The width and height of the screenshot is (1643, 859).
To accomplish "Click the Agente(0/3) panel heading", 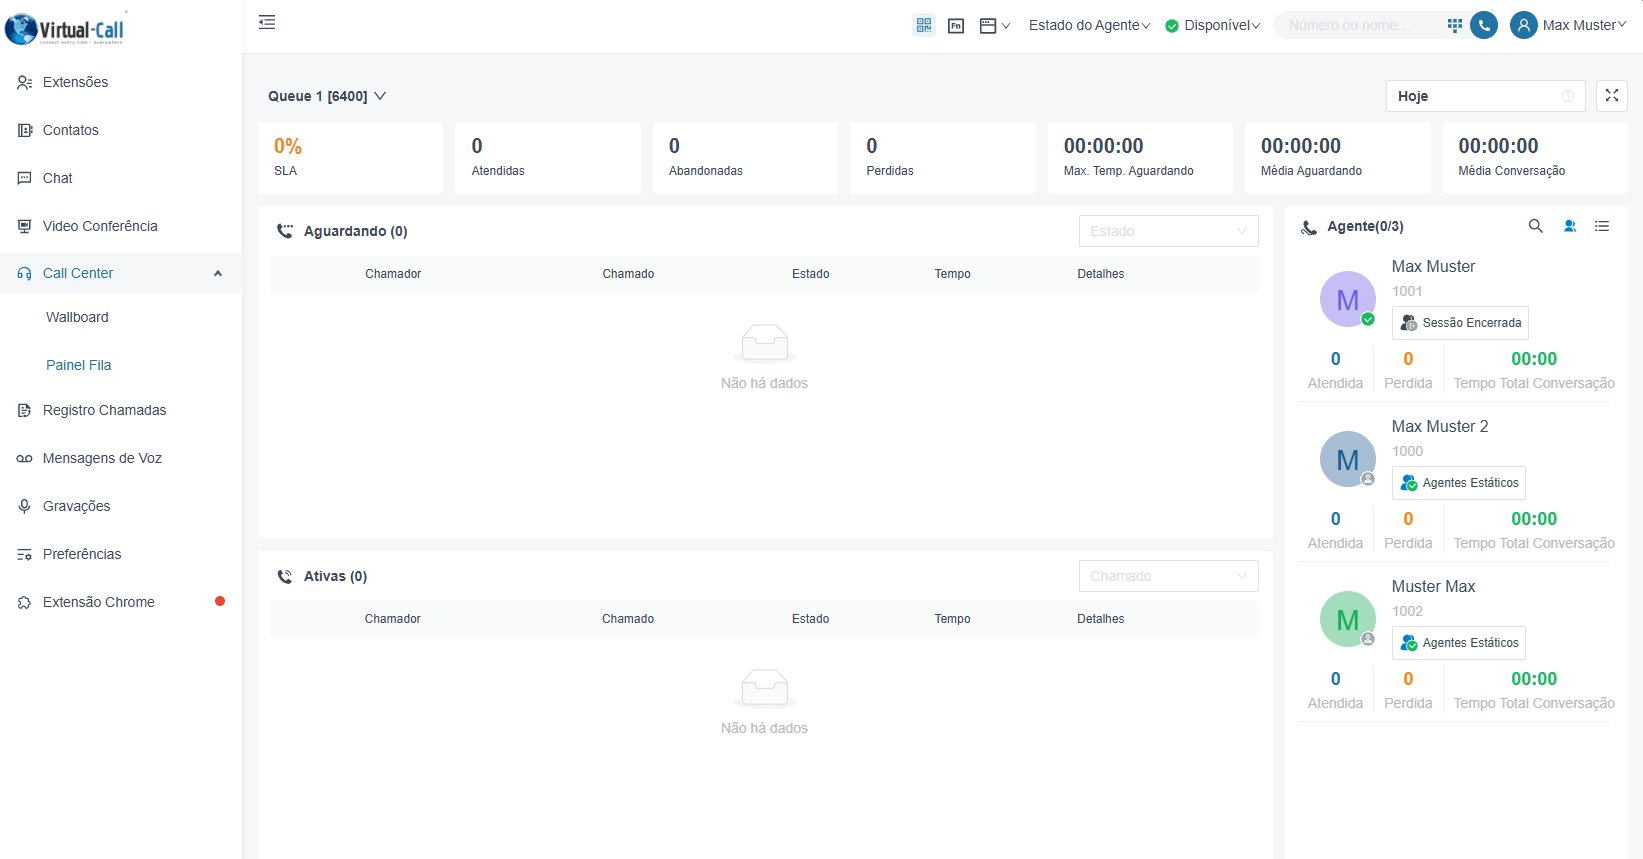I will pos(1365,227).
